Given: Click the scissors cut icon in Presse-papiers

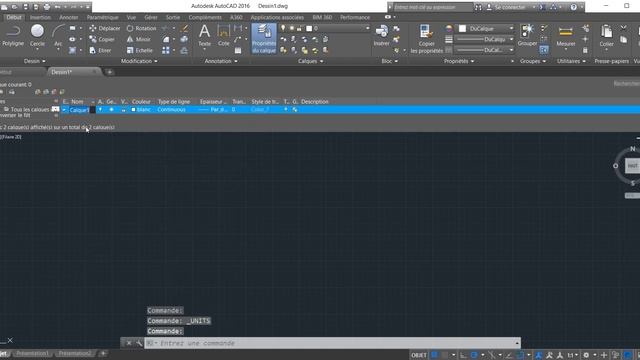Looking at the screenshot, I should click(623, 28).
